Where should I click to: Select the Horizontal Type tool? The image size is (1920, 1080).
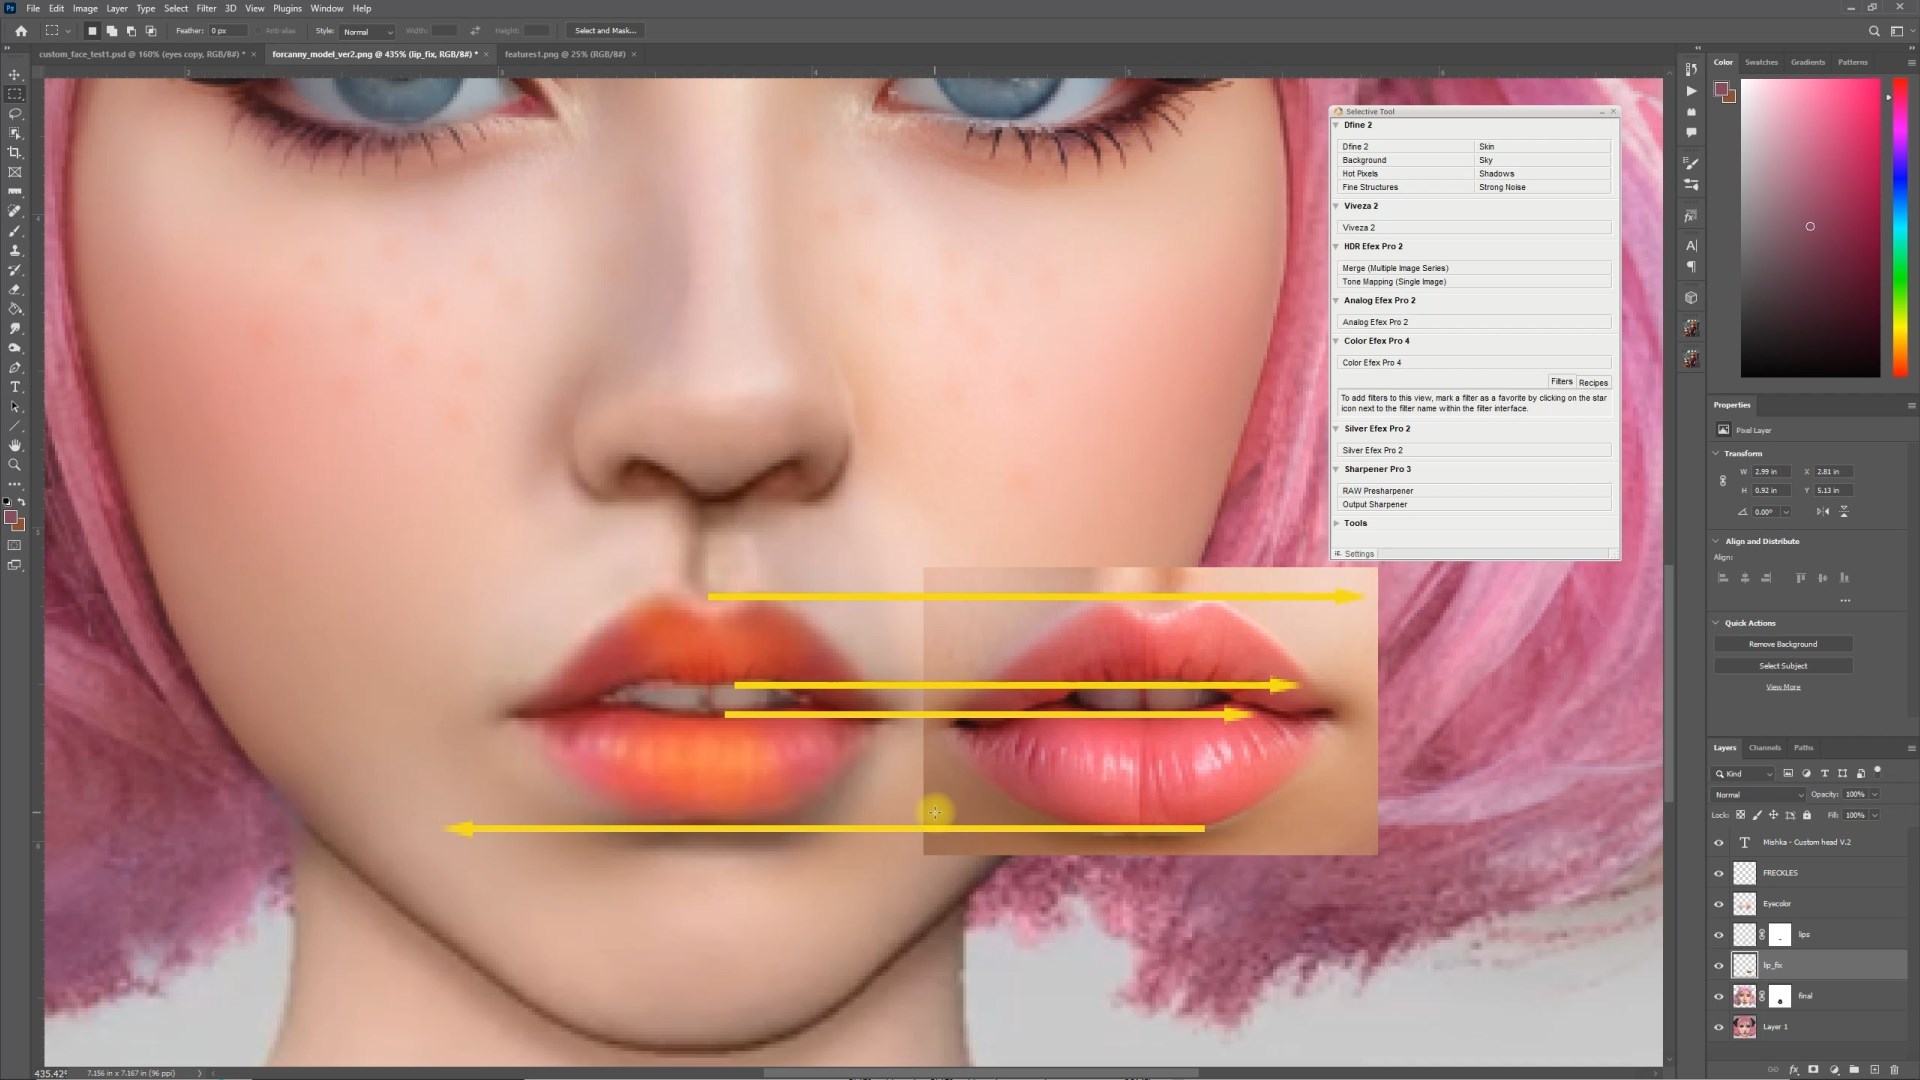click(14, 387)
